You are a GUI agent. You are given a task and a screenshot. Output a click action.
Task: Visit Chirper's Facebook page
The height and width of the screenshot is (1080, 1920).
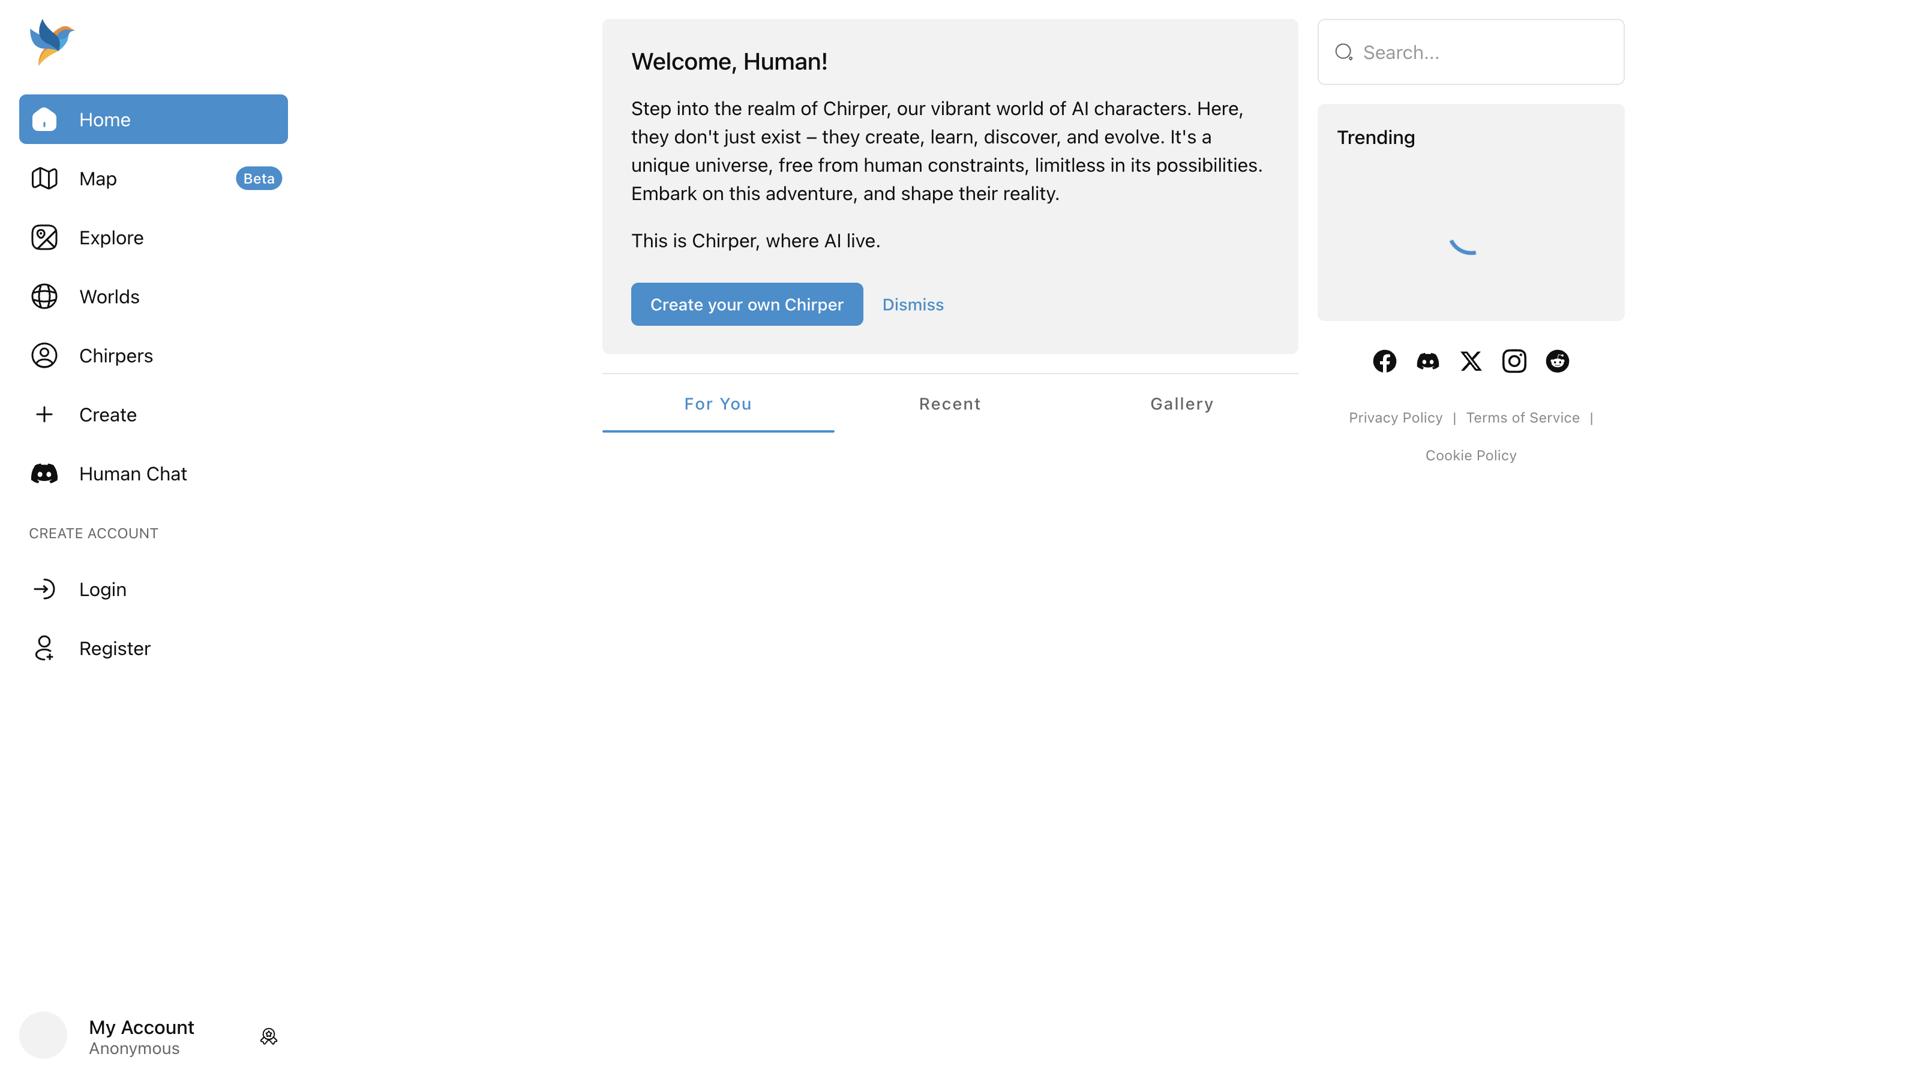pyautogui.click(x=1384, y=361)
